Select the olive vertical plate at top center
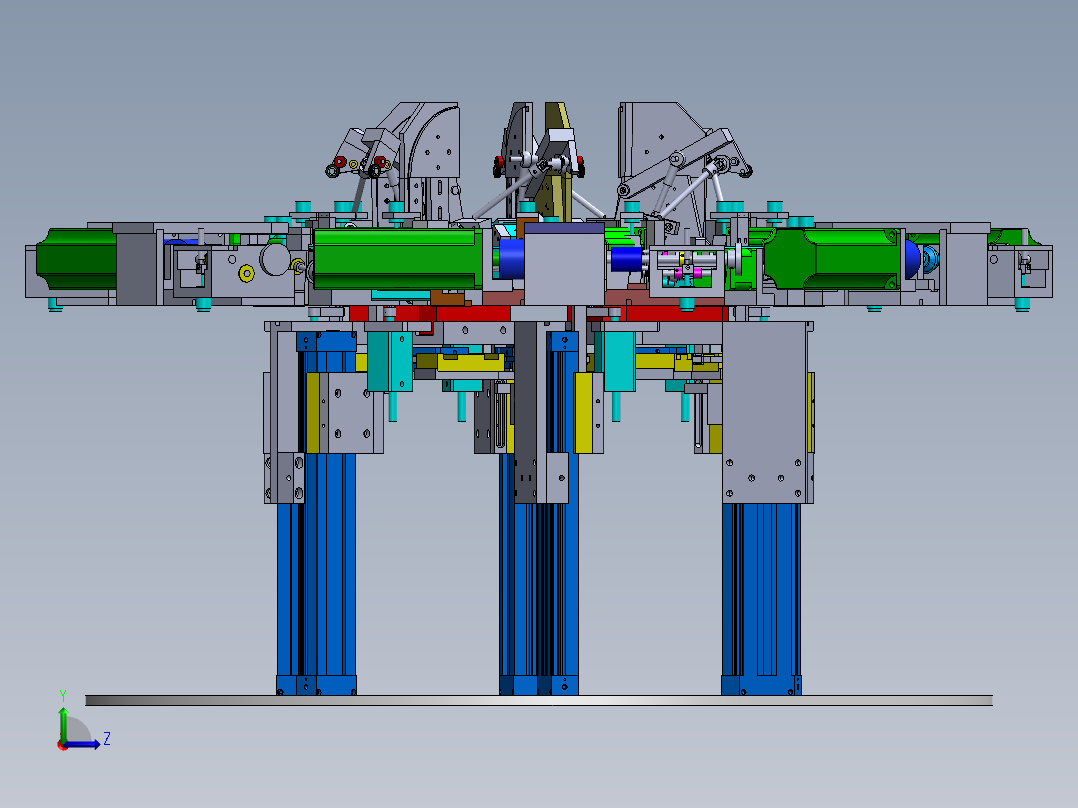 558,162
